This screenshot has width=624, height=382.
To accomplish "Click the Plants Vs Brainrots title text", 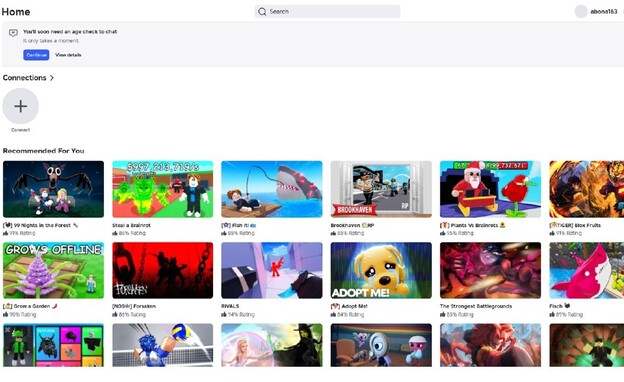I will 472,225.
